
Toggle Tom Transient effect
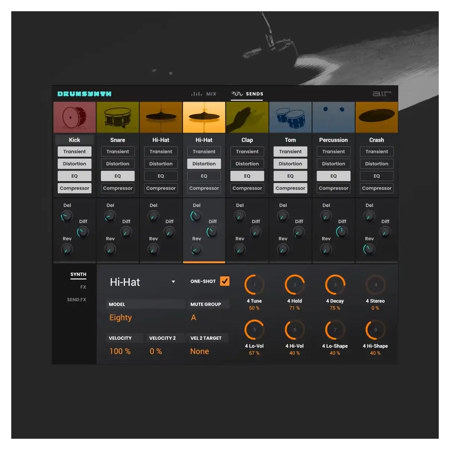tap(290, 151)
